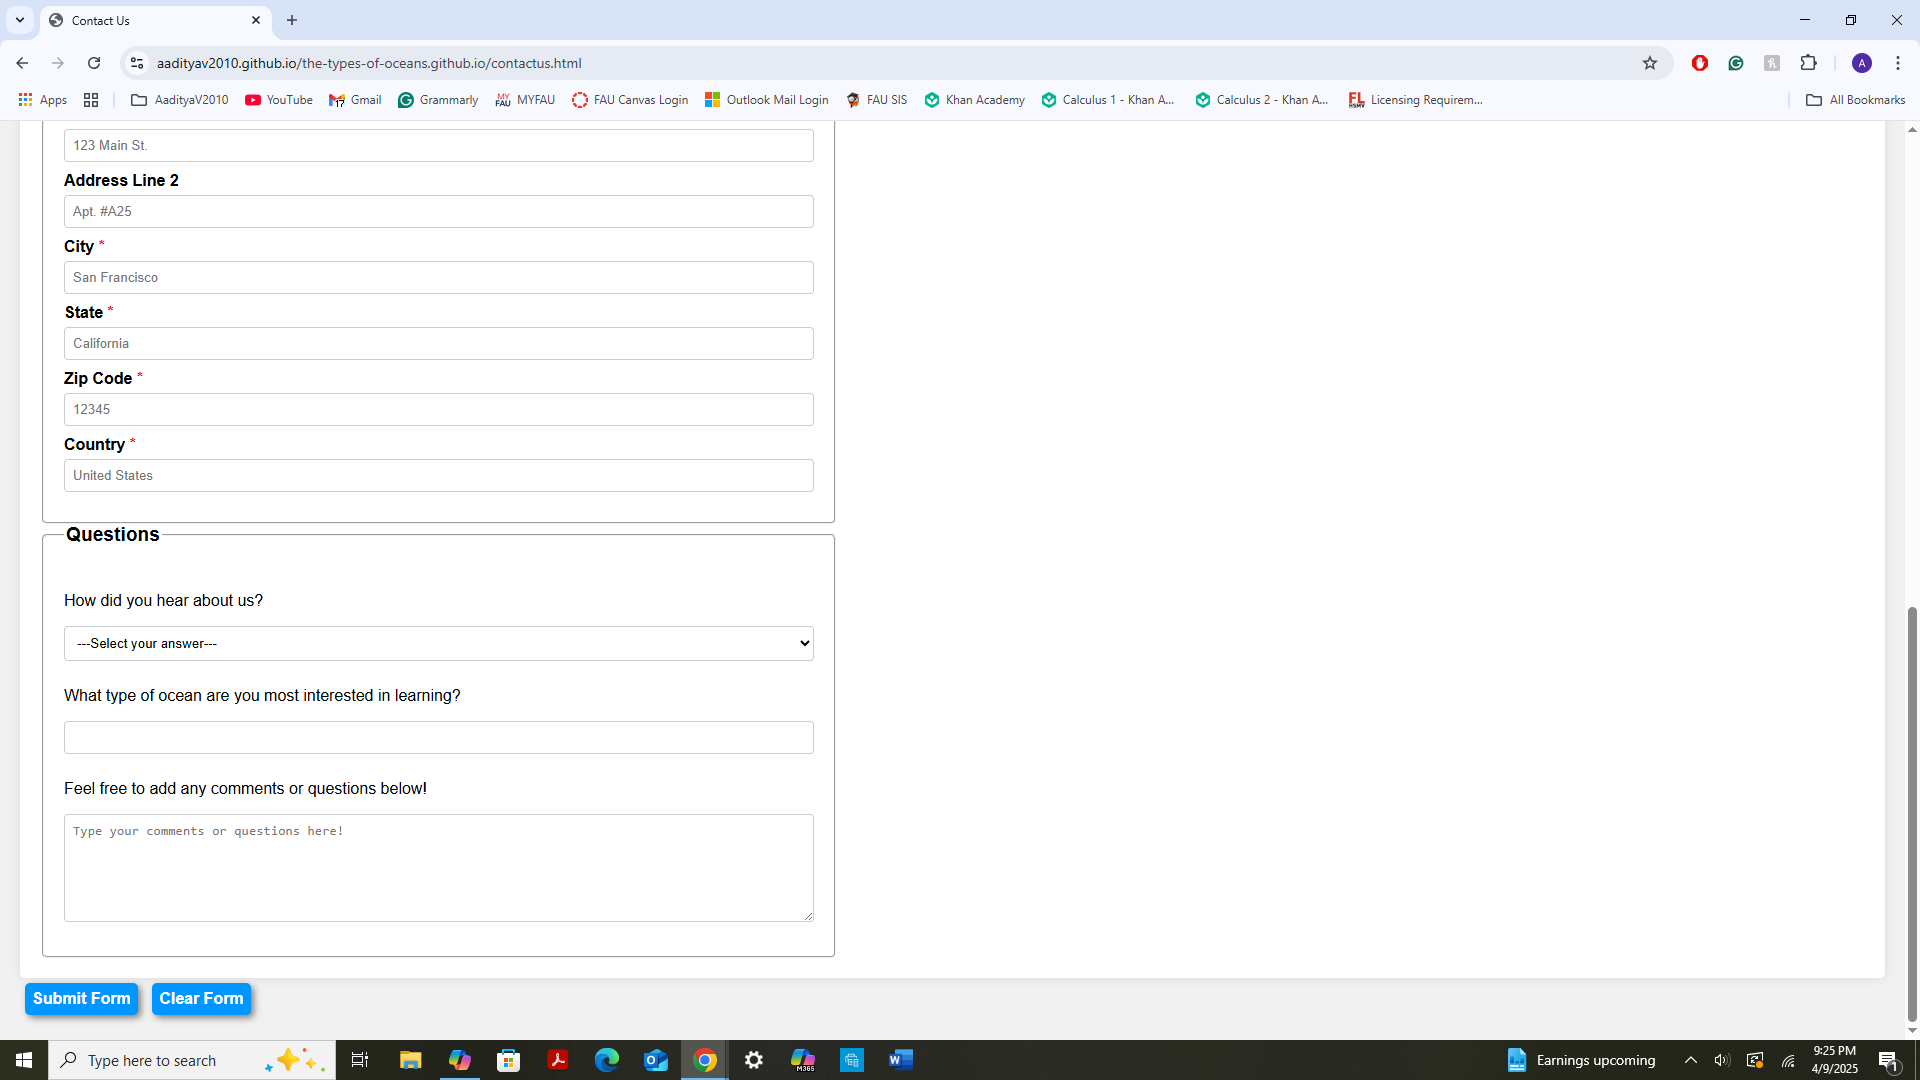
Task: Click the page vertical scrollbar
Action: [x=1911, y=810]
